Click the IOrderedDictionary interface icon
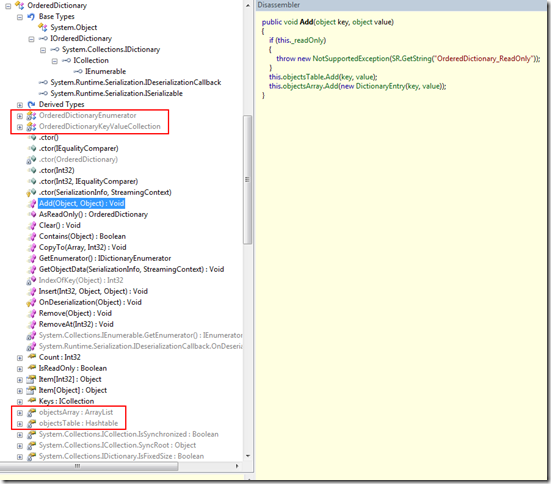 coord(43,38)
